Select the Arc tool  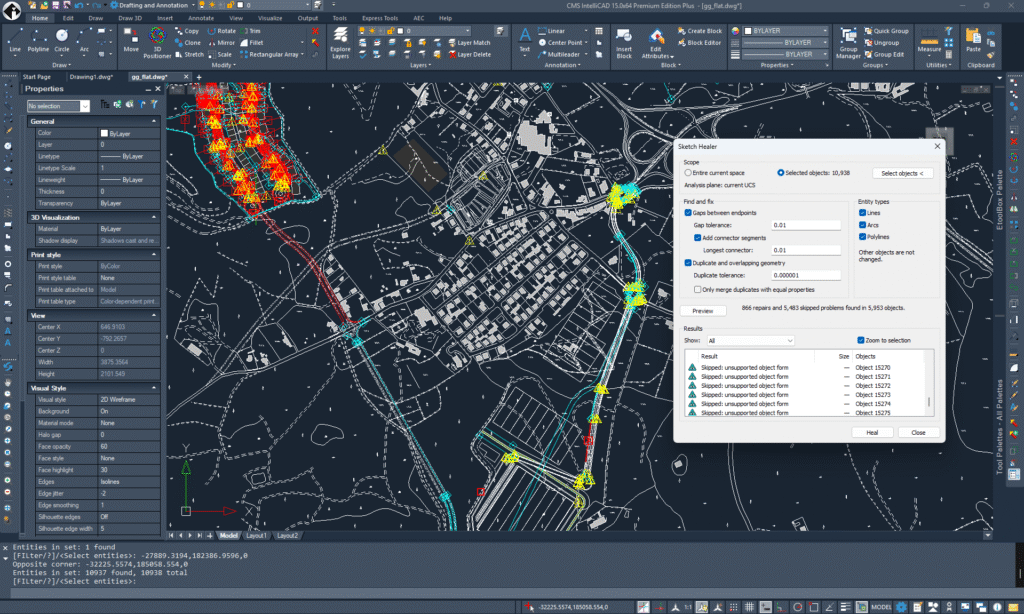[84, 40]
